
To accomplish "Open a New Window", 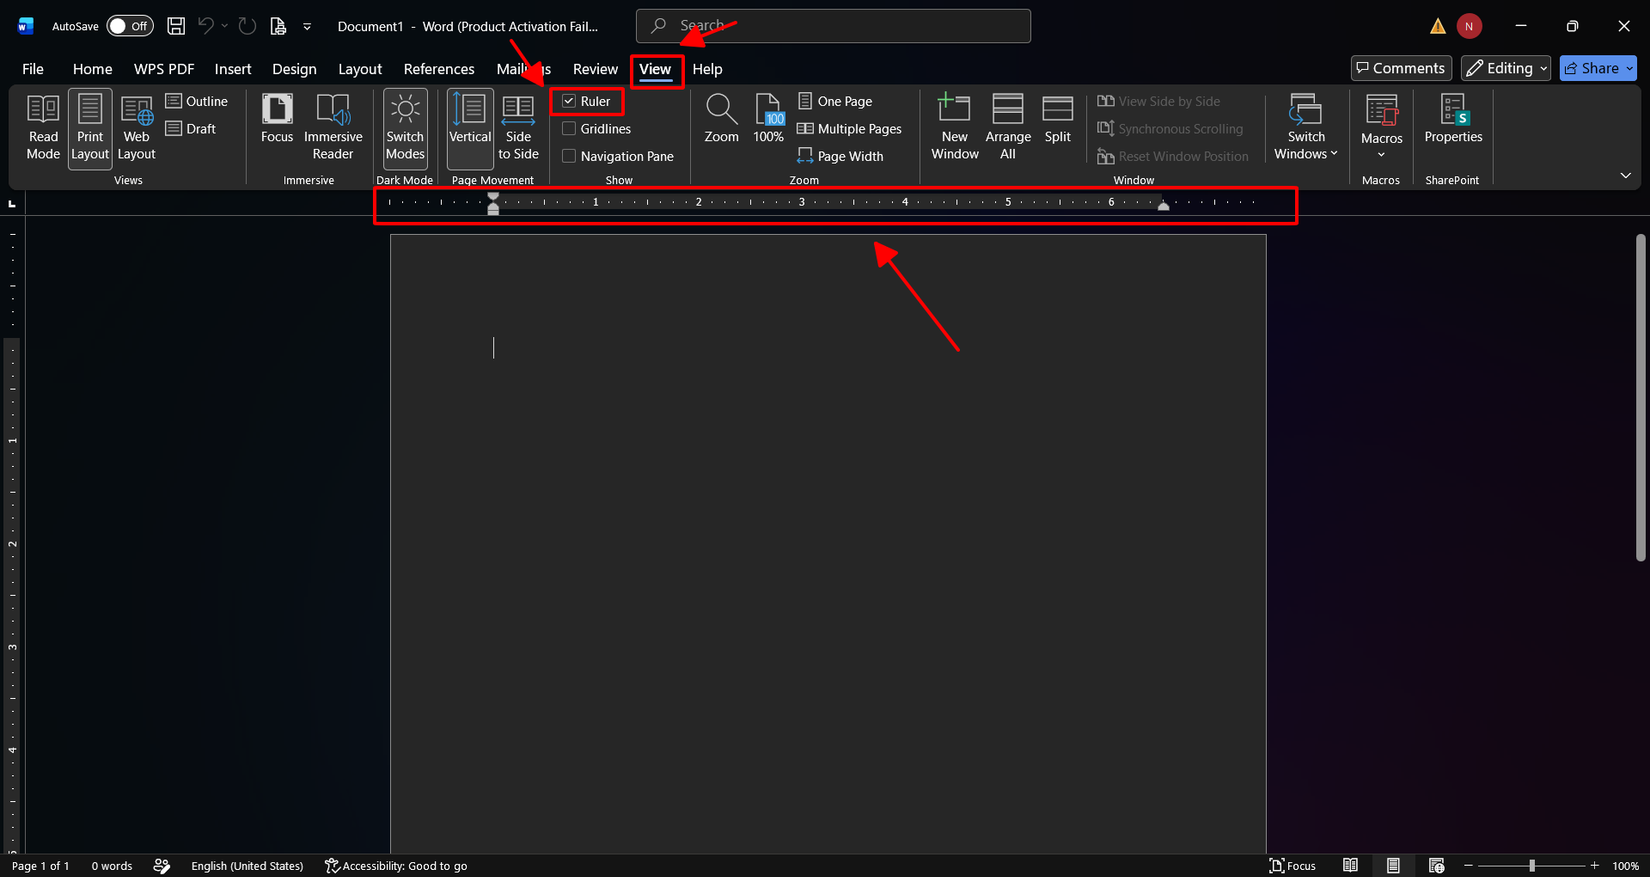I will 955,128.
